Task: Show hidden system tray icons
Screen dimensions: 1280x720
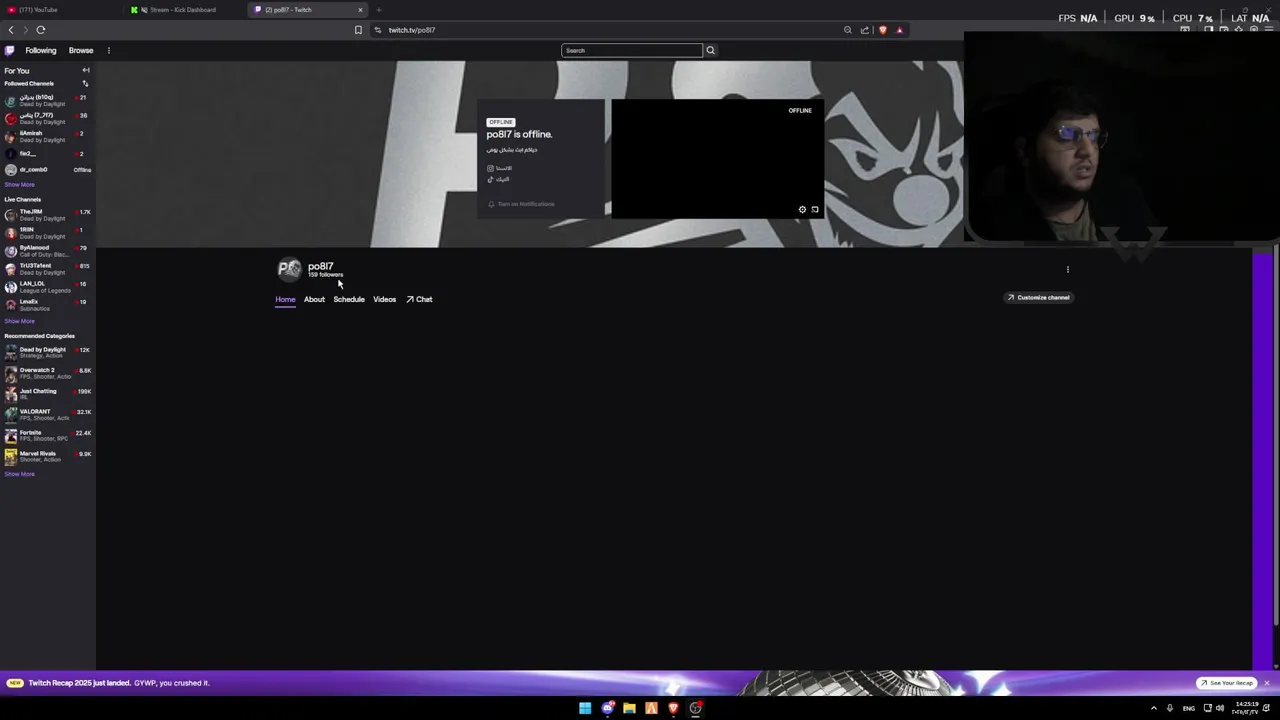Action: [1154, 708]
